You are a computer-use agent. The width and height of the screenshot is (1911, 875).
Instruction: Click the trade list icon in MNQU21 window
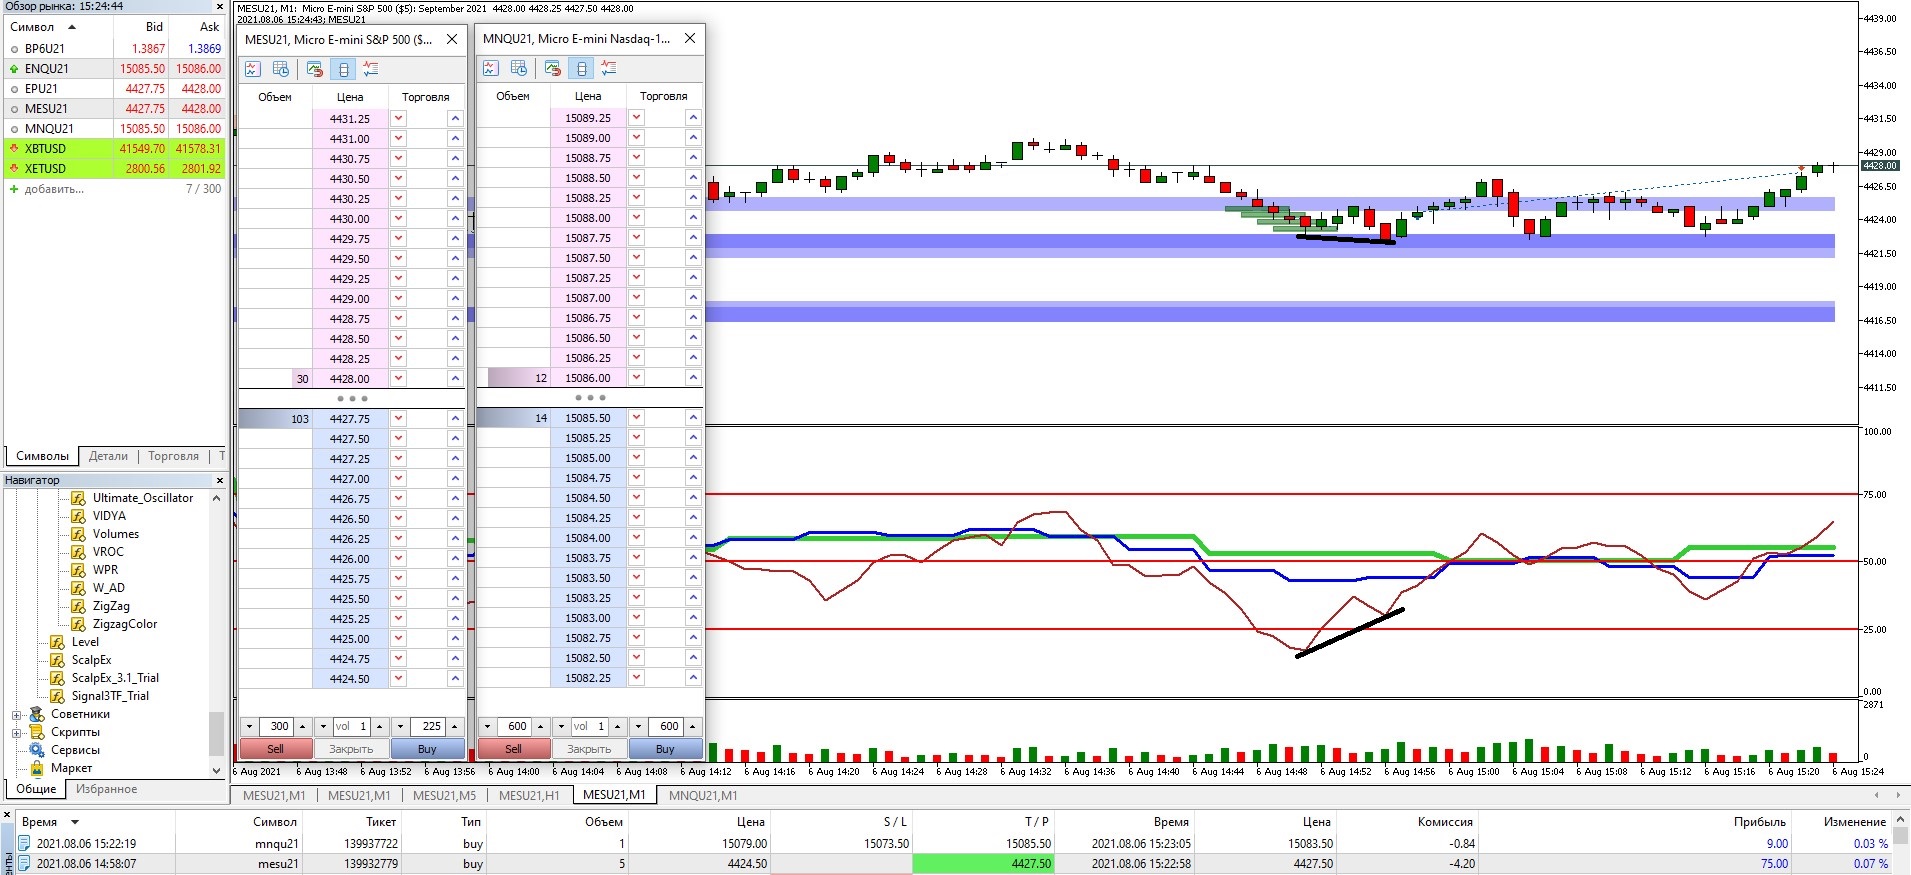coord(609,68)
